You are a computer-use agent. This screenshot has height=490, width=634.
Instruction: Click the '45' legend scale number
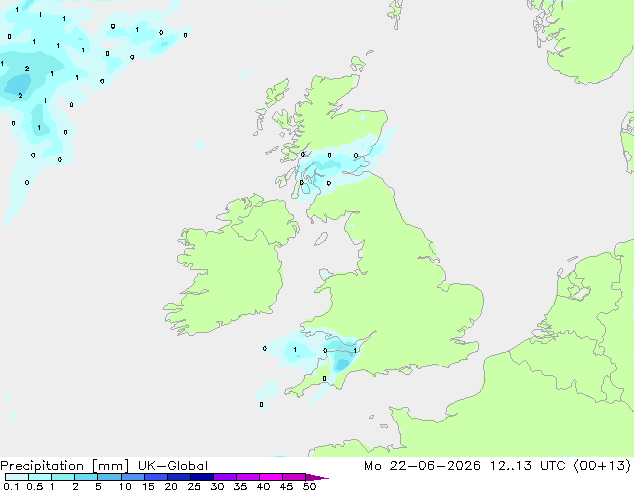click(x=286, y=486)
